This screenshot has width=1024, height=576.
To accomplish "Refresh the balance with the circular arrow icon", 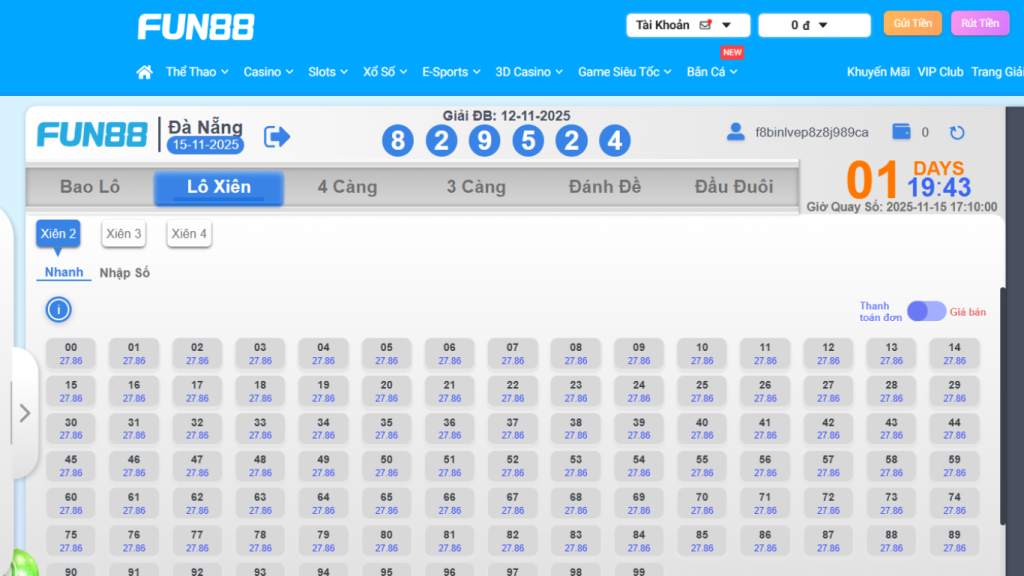I will coord(958,131).
